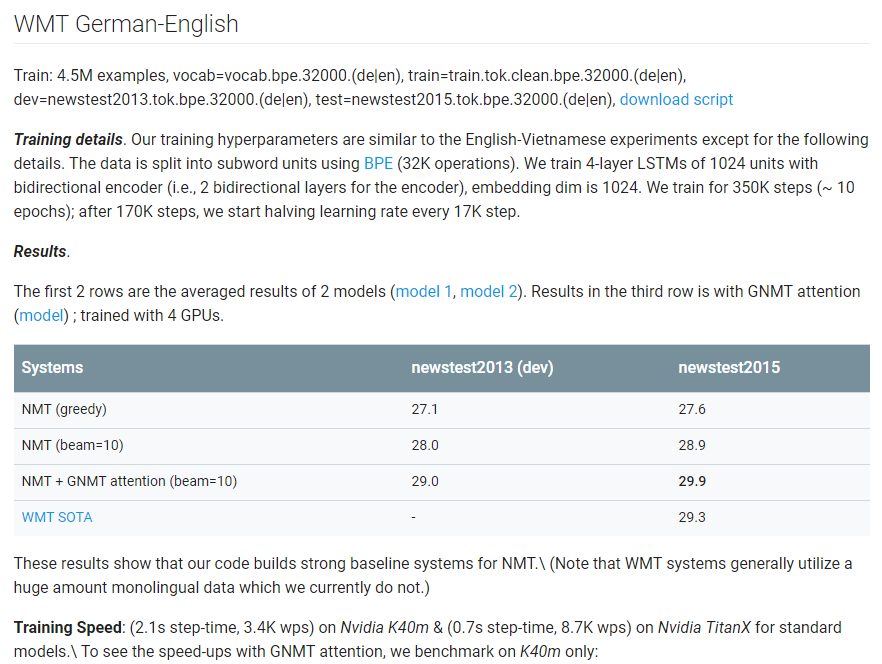Click the 27.1 dev score cell

pyautogui.click(x=424, y=409)
